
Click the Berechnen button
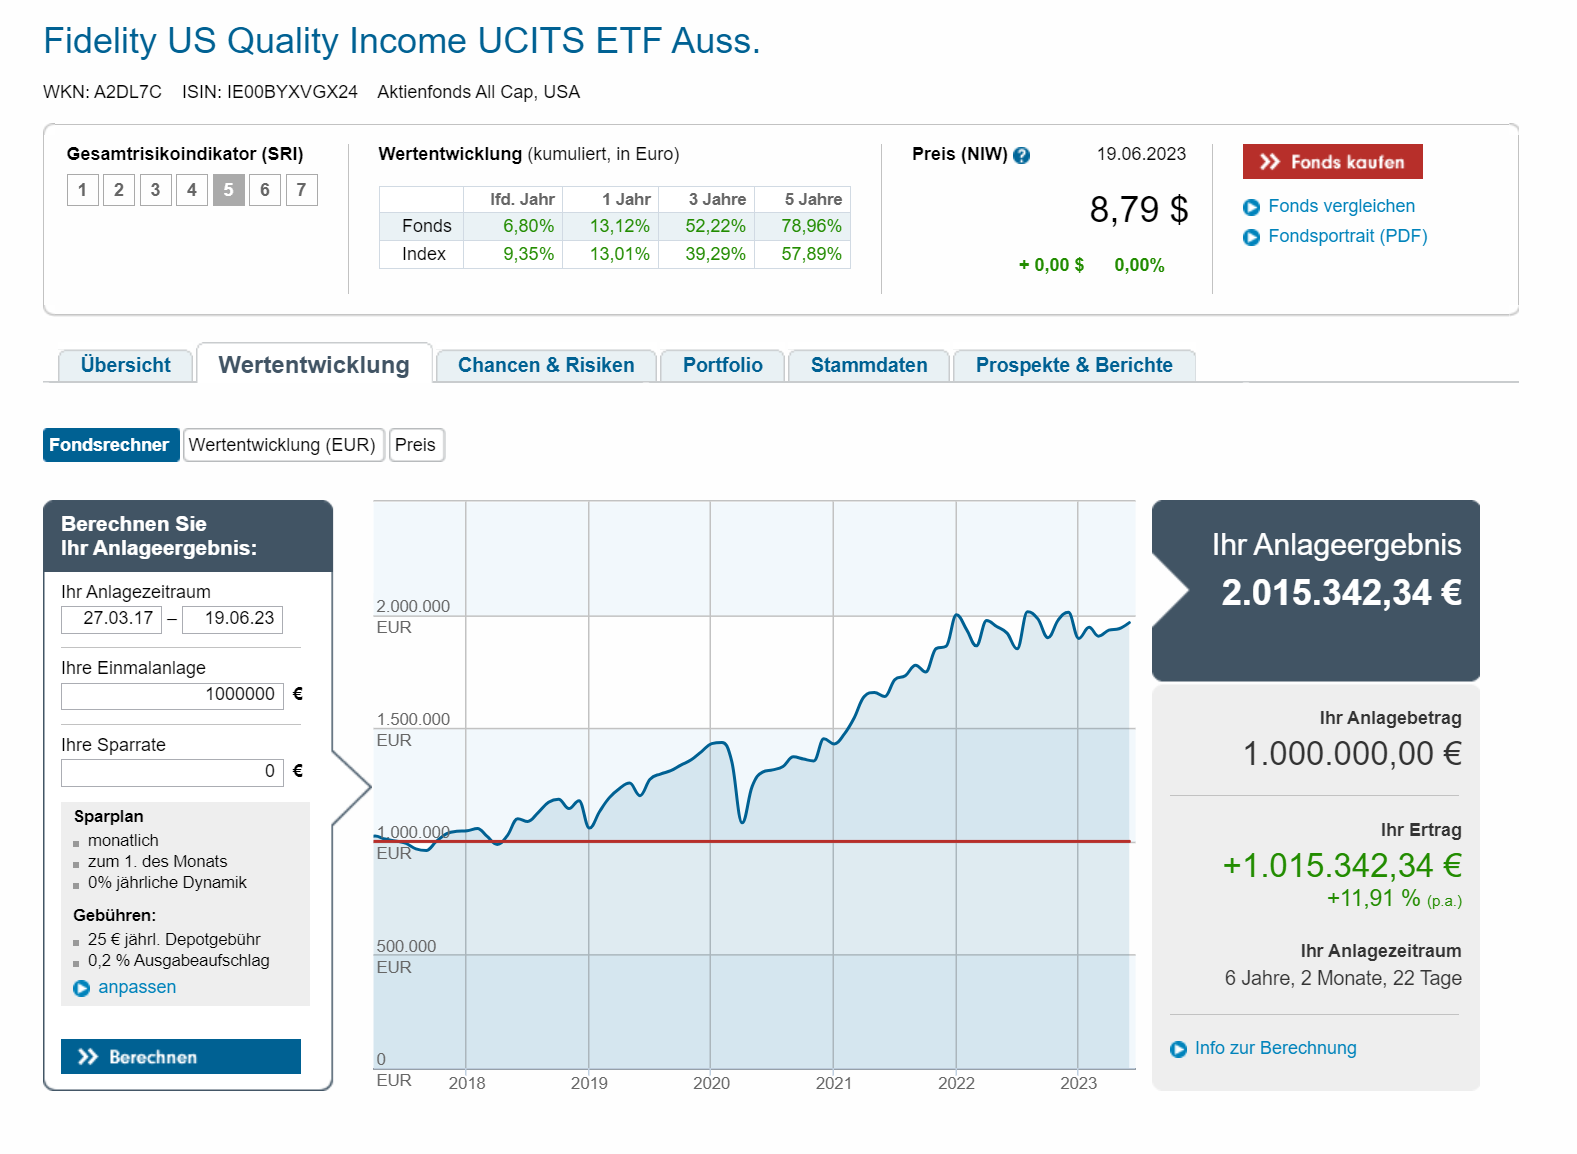coord(181,1056)
